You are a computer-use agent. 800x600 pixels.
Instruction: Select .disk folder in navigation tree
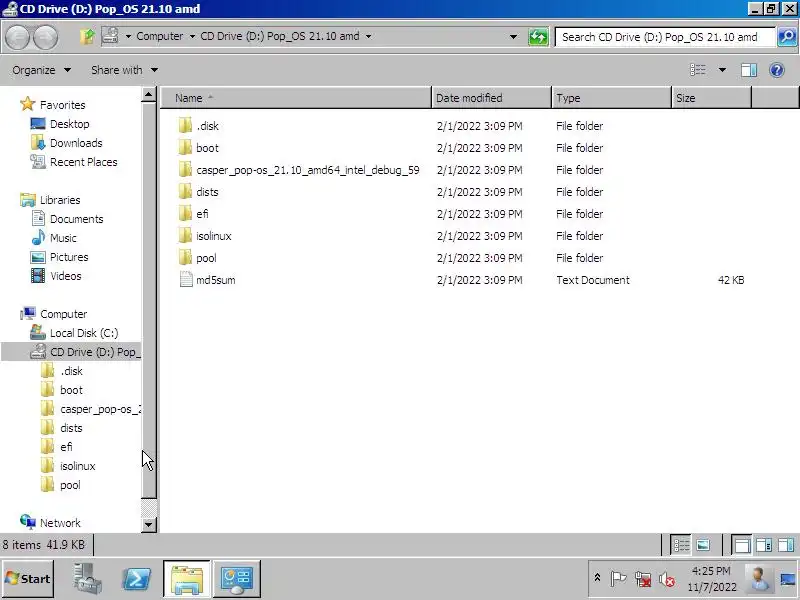click(x=71, y=371)
